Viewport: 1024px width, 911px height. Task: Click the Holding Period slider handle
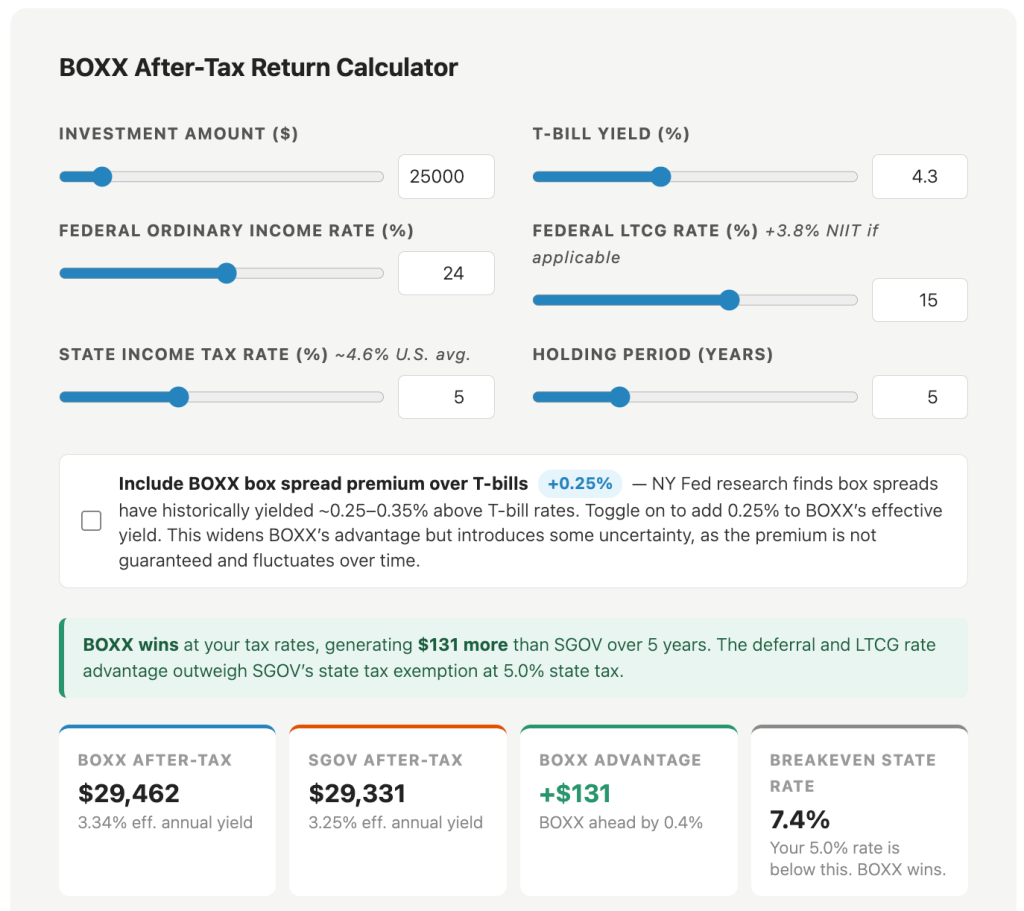coord(620,396)
